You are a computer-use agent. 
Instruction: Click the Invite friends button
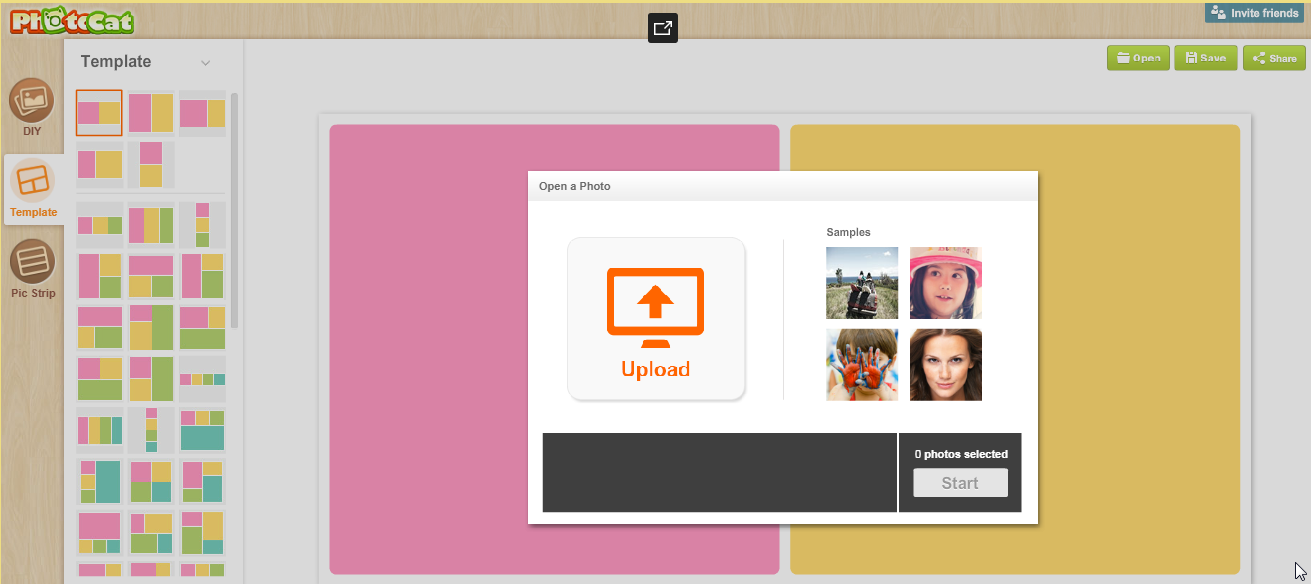pos(1255,13)
